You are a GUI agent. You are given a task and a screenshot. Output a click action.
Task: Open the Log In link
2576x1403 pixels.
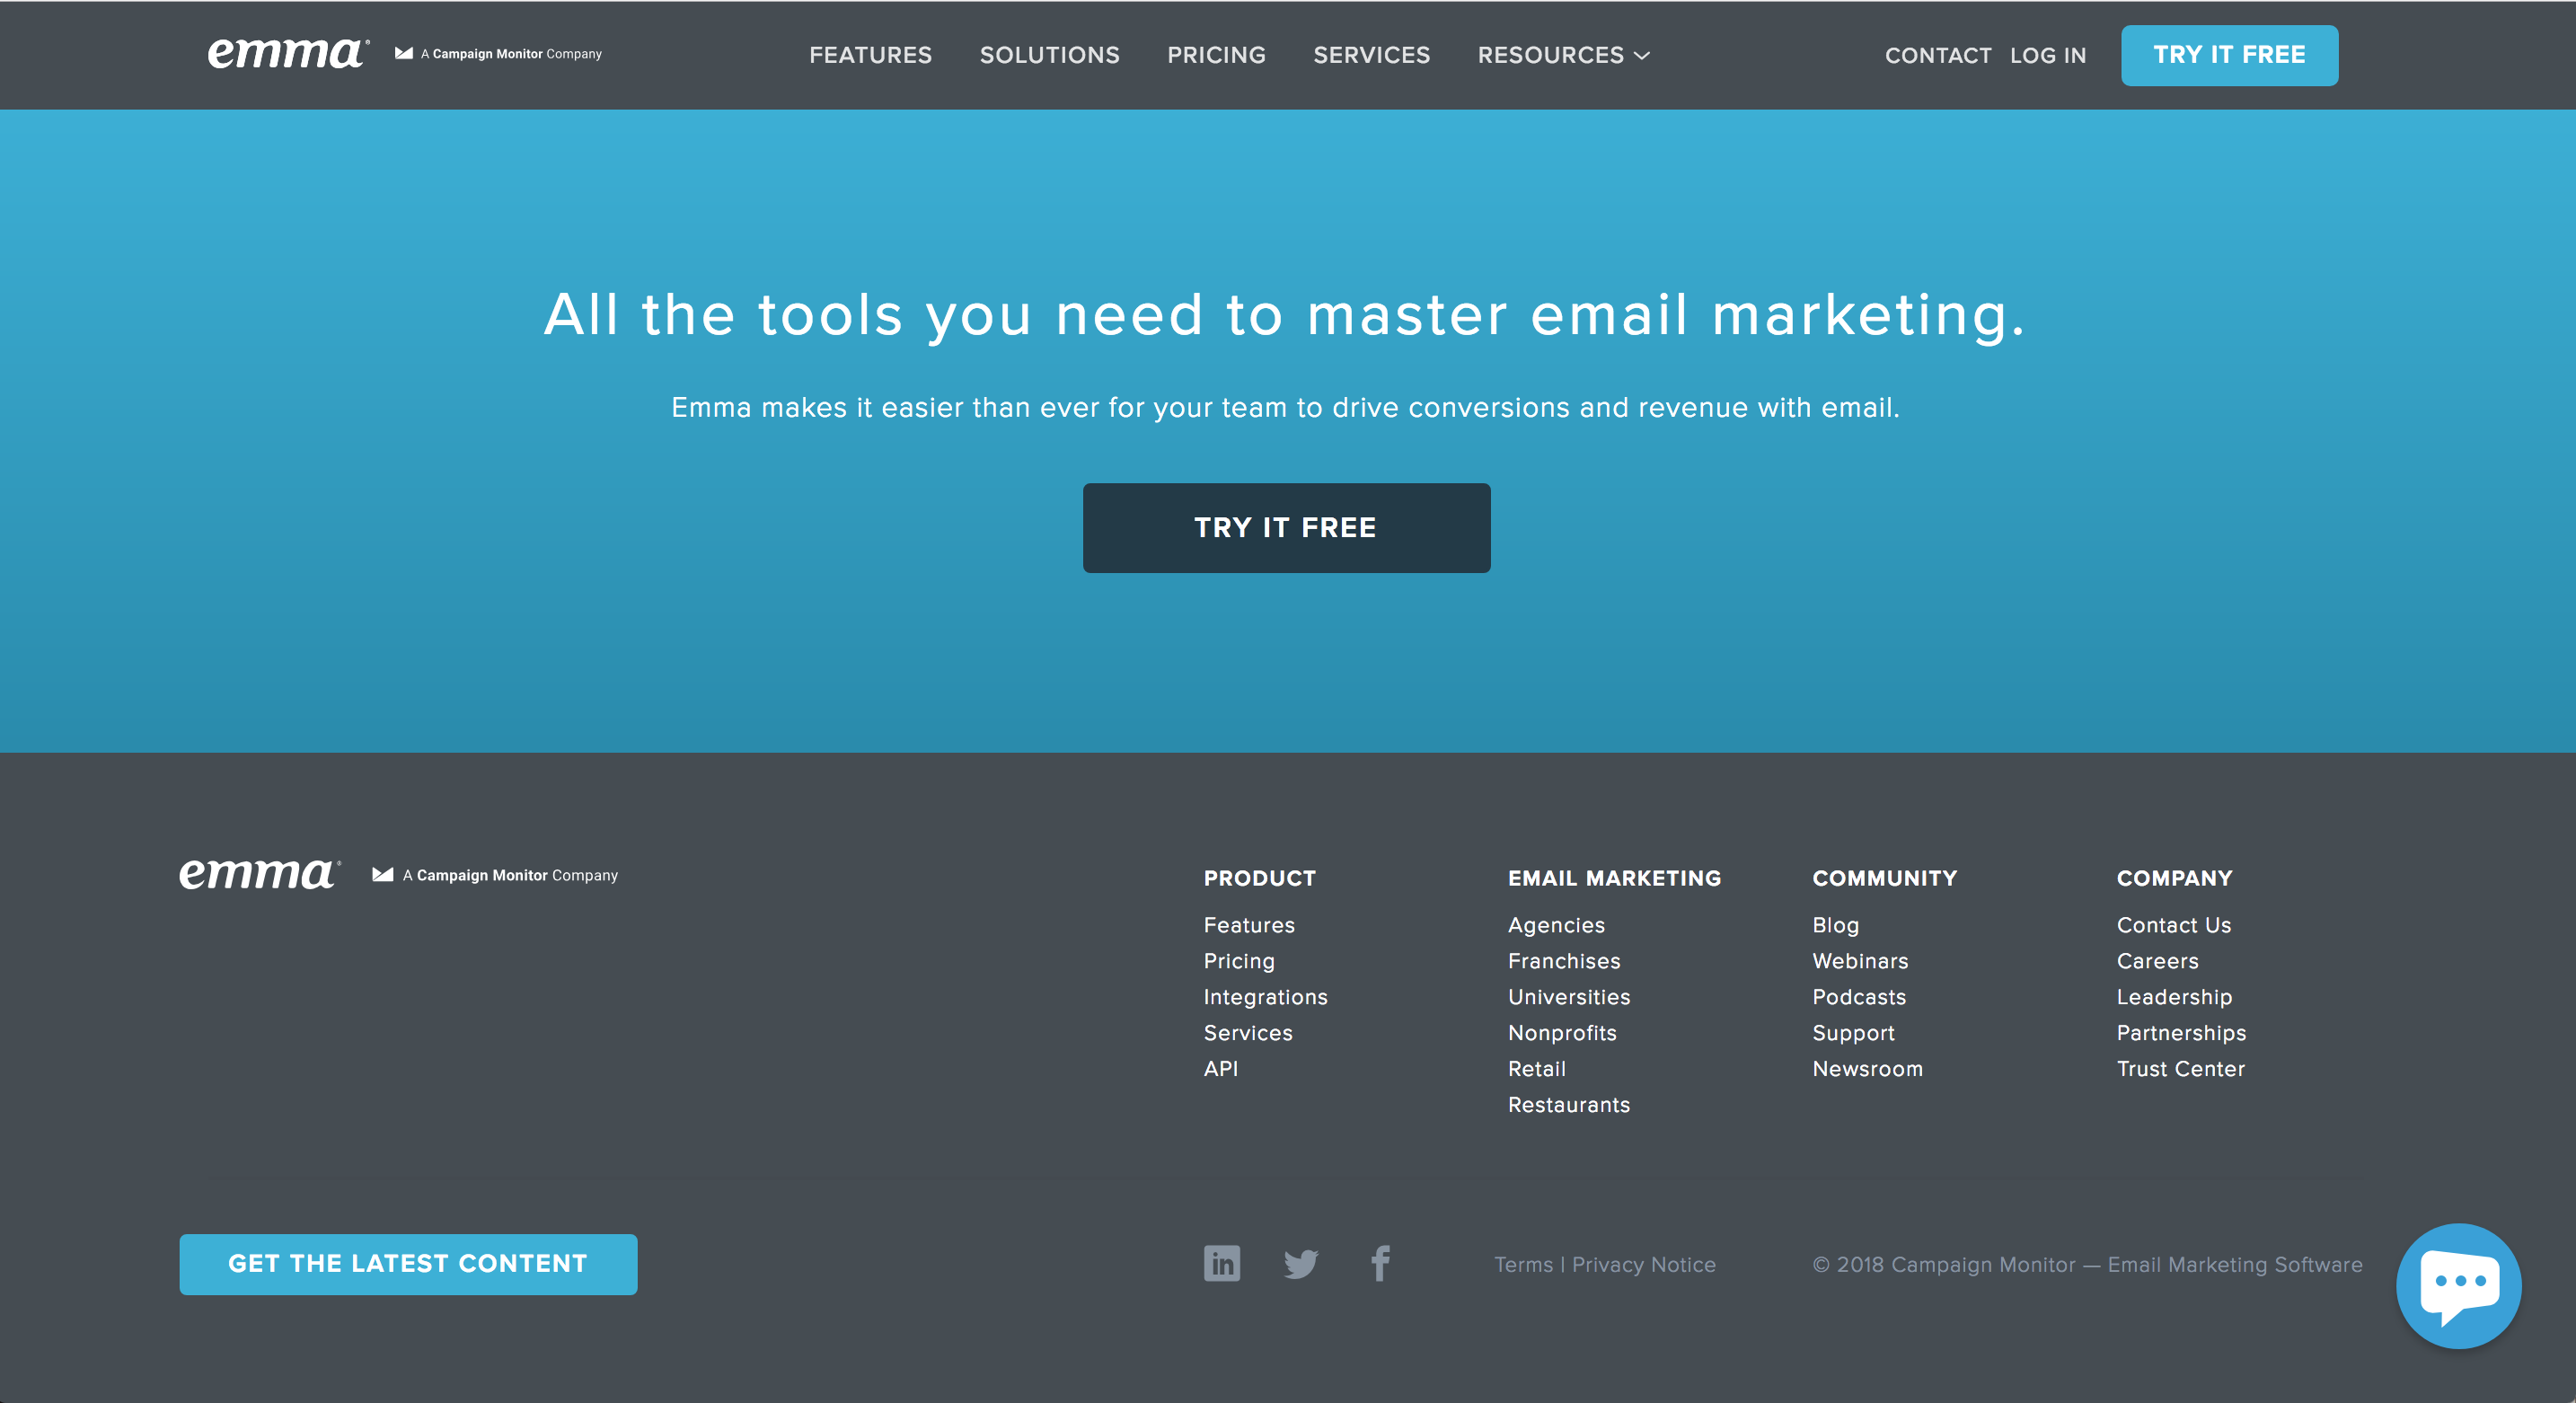tap(2047, 56)
